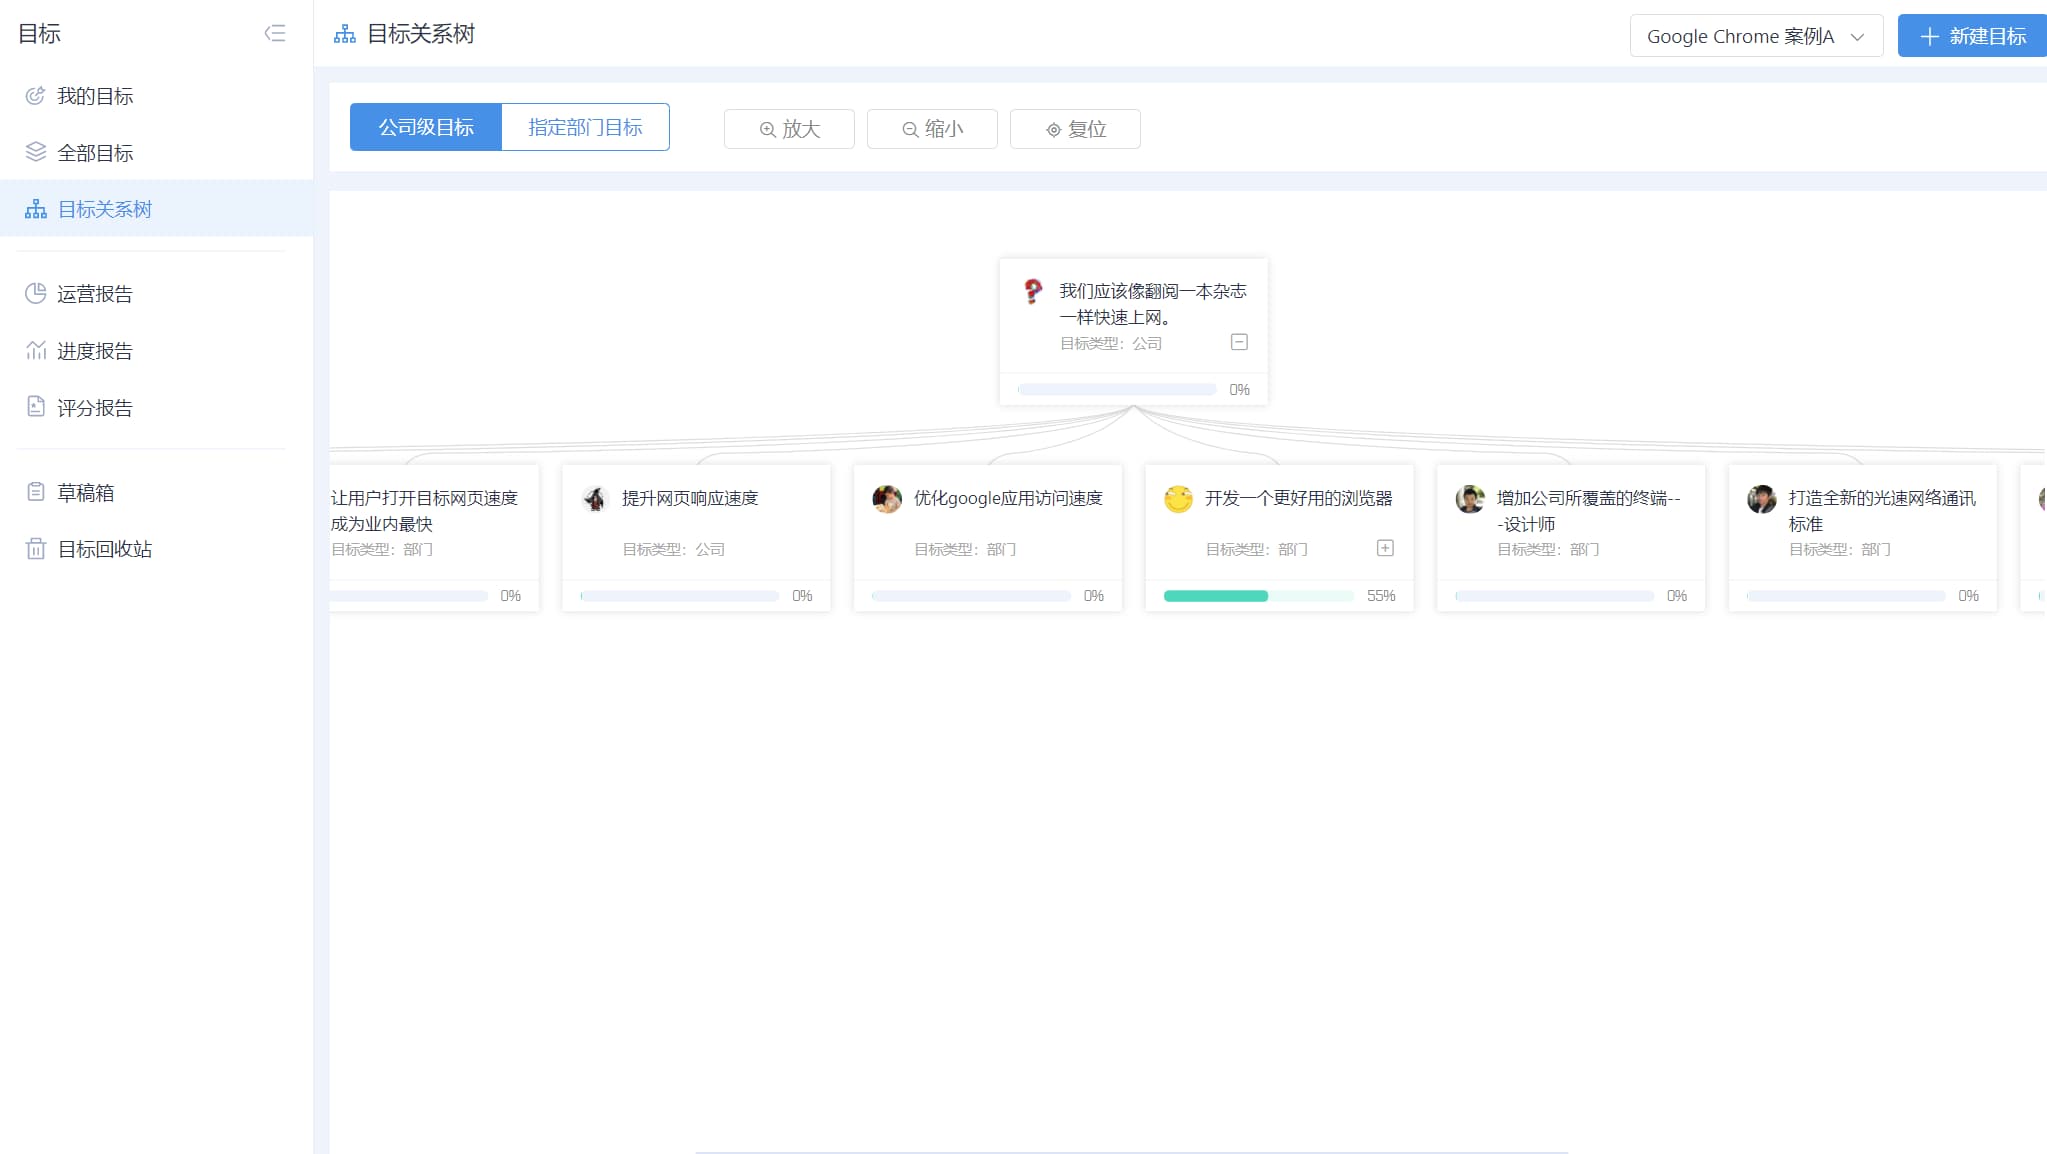Click the 放大 zoom-in button

[x=789, y=129]
